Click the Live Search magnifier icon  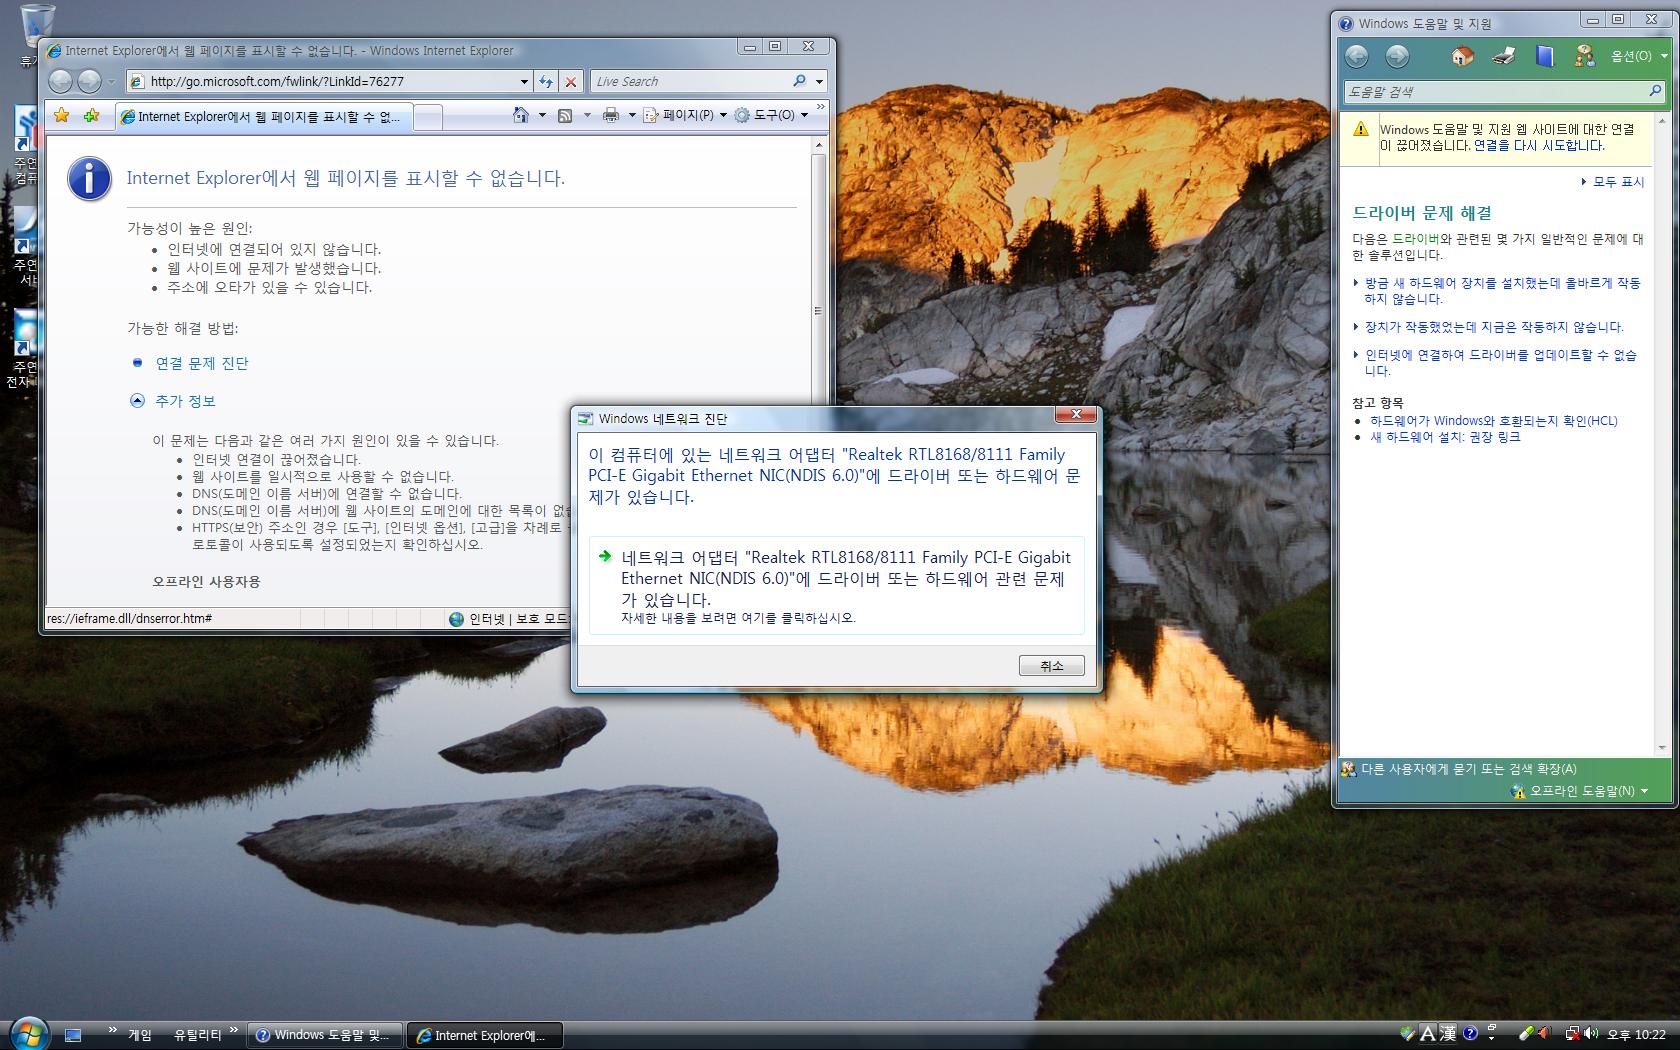(800, 82)
